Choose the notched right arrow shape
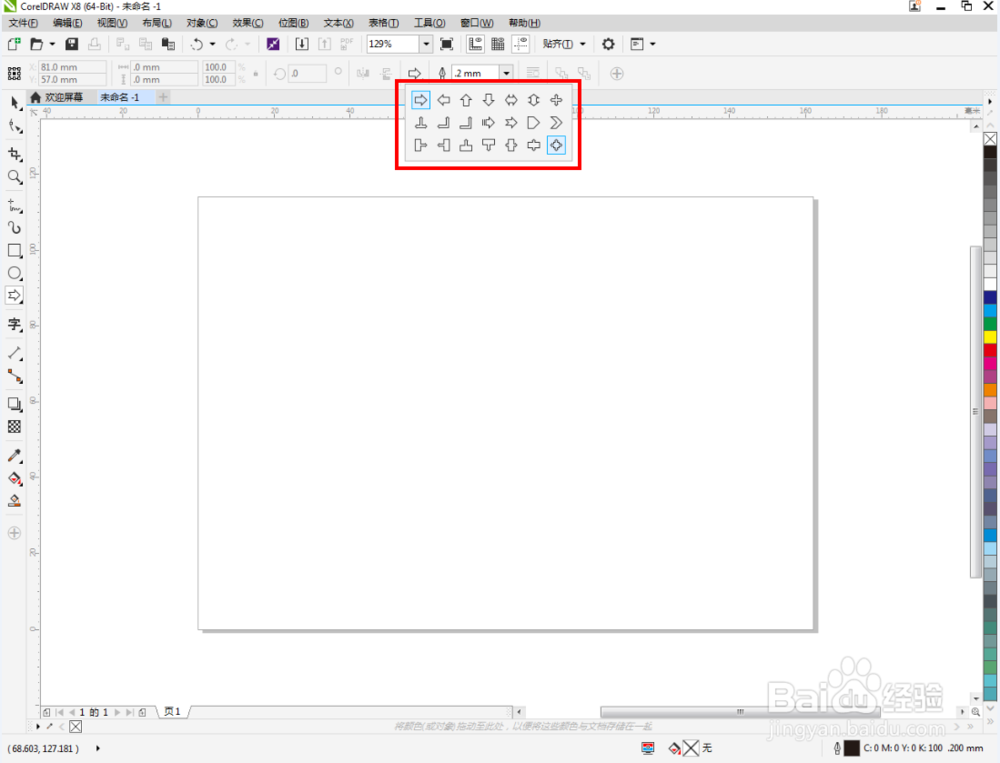Screen dimensions: 1000x763 [511, 122]
